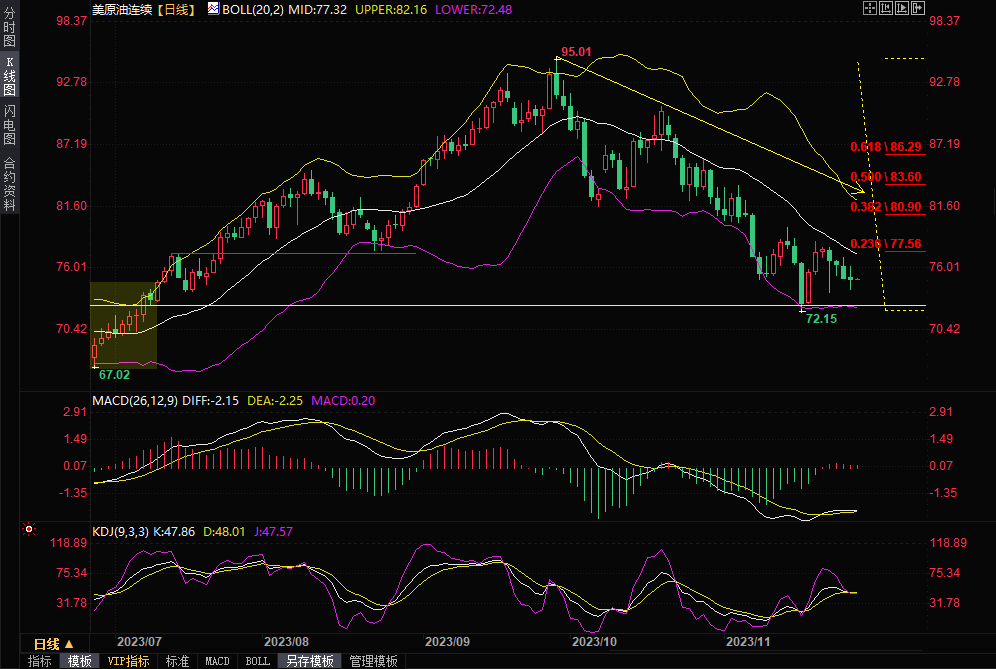The image size is (996, 669).
Task: Click the play-forward chart icon
Action: pos(900,8)
